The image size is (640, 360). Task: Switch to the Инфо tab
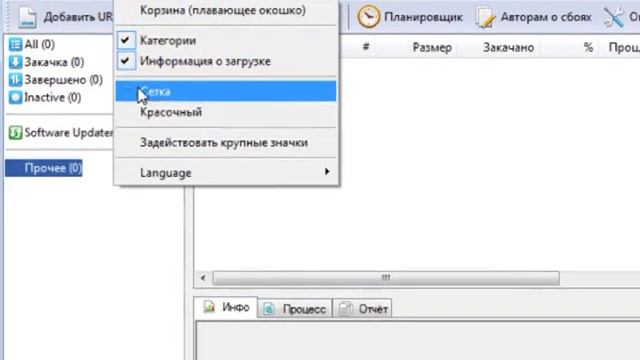coord(226,307)
